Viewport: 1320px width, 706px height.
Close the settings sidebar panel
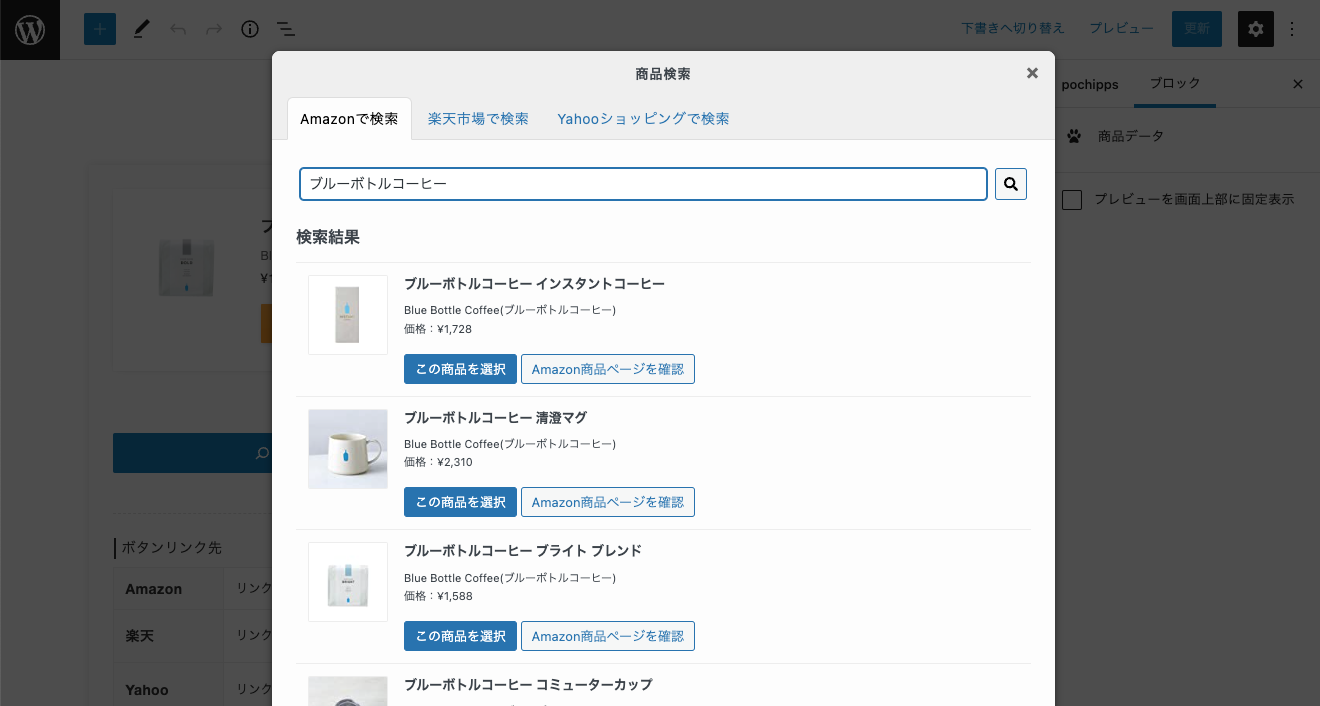1298,84
